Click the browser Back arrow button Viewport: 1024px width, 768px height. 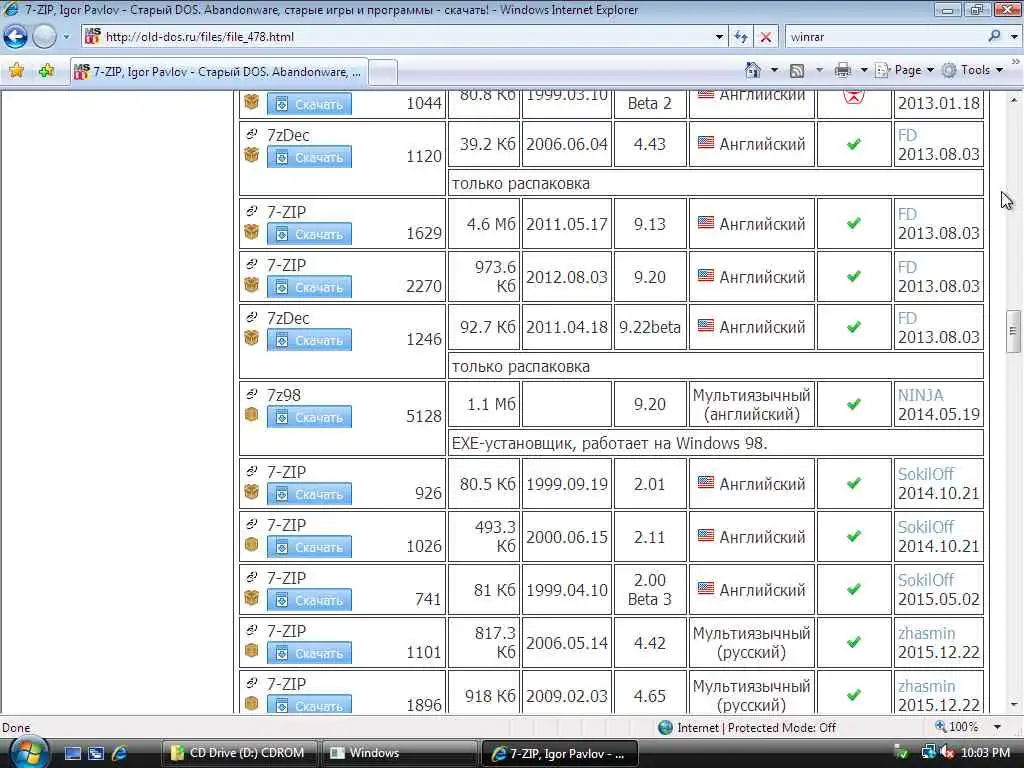point(15,37)
